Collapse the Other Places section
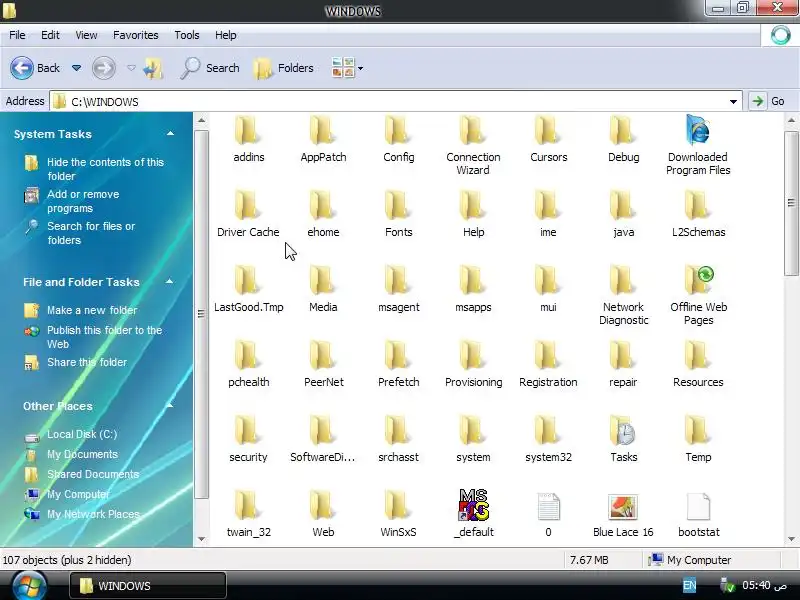800x600 pixels. click(169, 406)
